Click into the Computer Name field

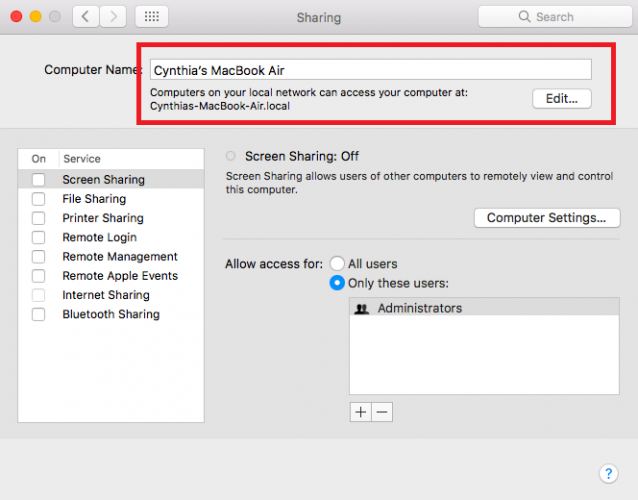371,70
